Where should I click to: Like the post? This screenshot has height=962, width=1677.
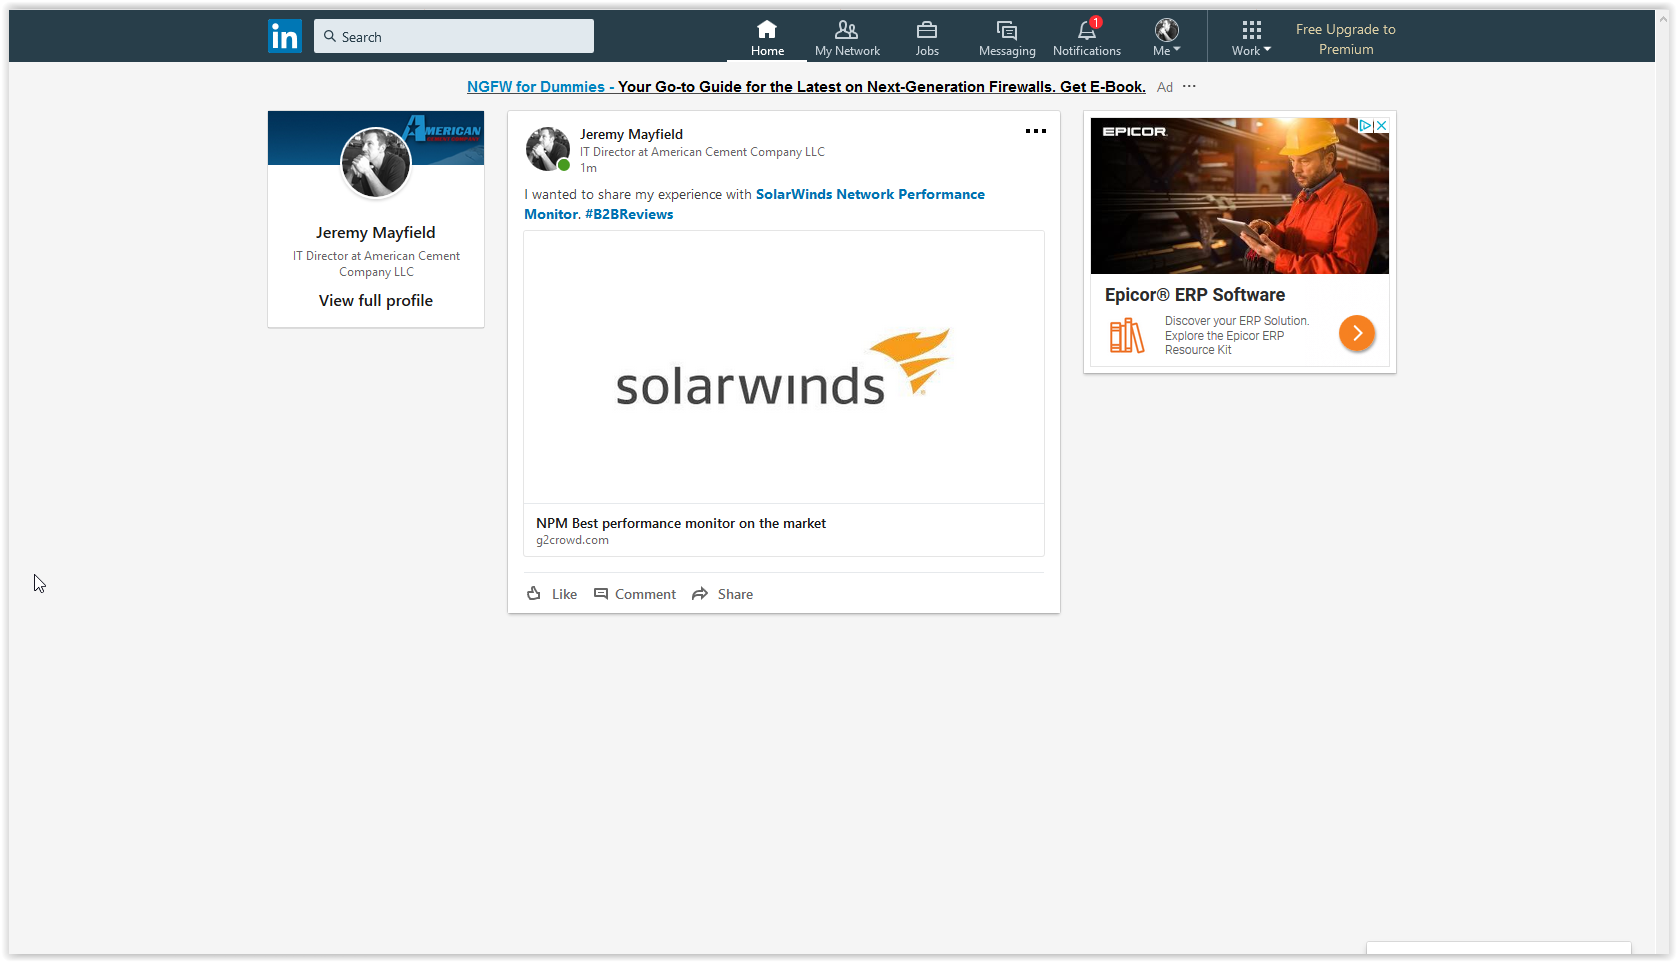(552, 594)
